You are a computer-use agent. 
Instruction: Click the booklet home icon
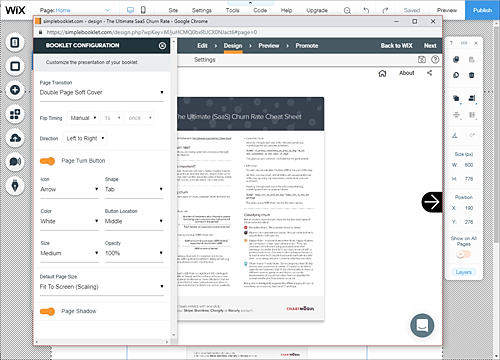[382, 73]
